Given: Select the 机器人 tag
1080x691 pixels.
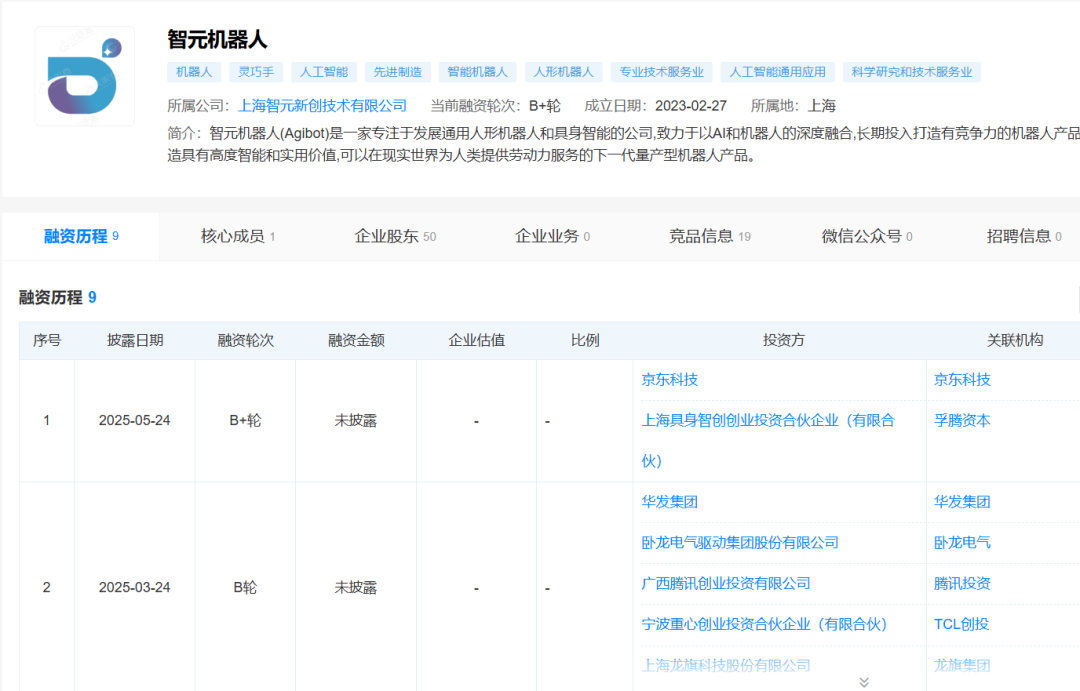Looking at the screenshot, I should point(194,72).
